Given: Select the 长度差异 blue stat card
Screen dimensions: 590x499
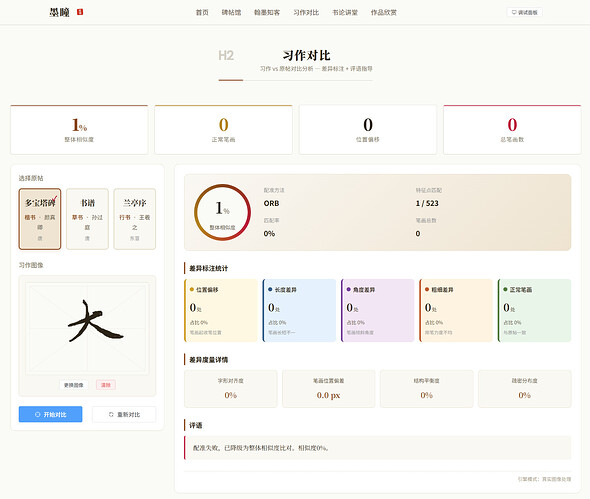Looking at the screenshot, I should pyautogui.click(x=300, y=310).
